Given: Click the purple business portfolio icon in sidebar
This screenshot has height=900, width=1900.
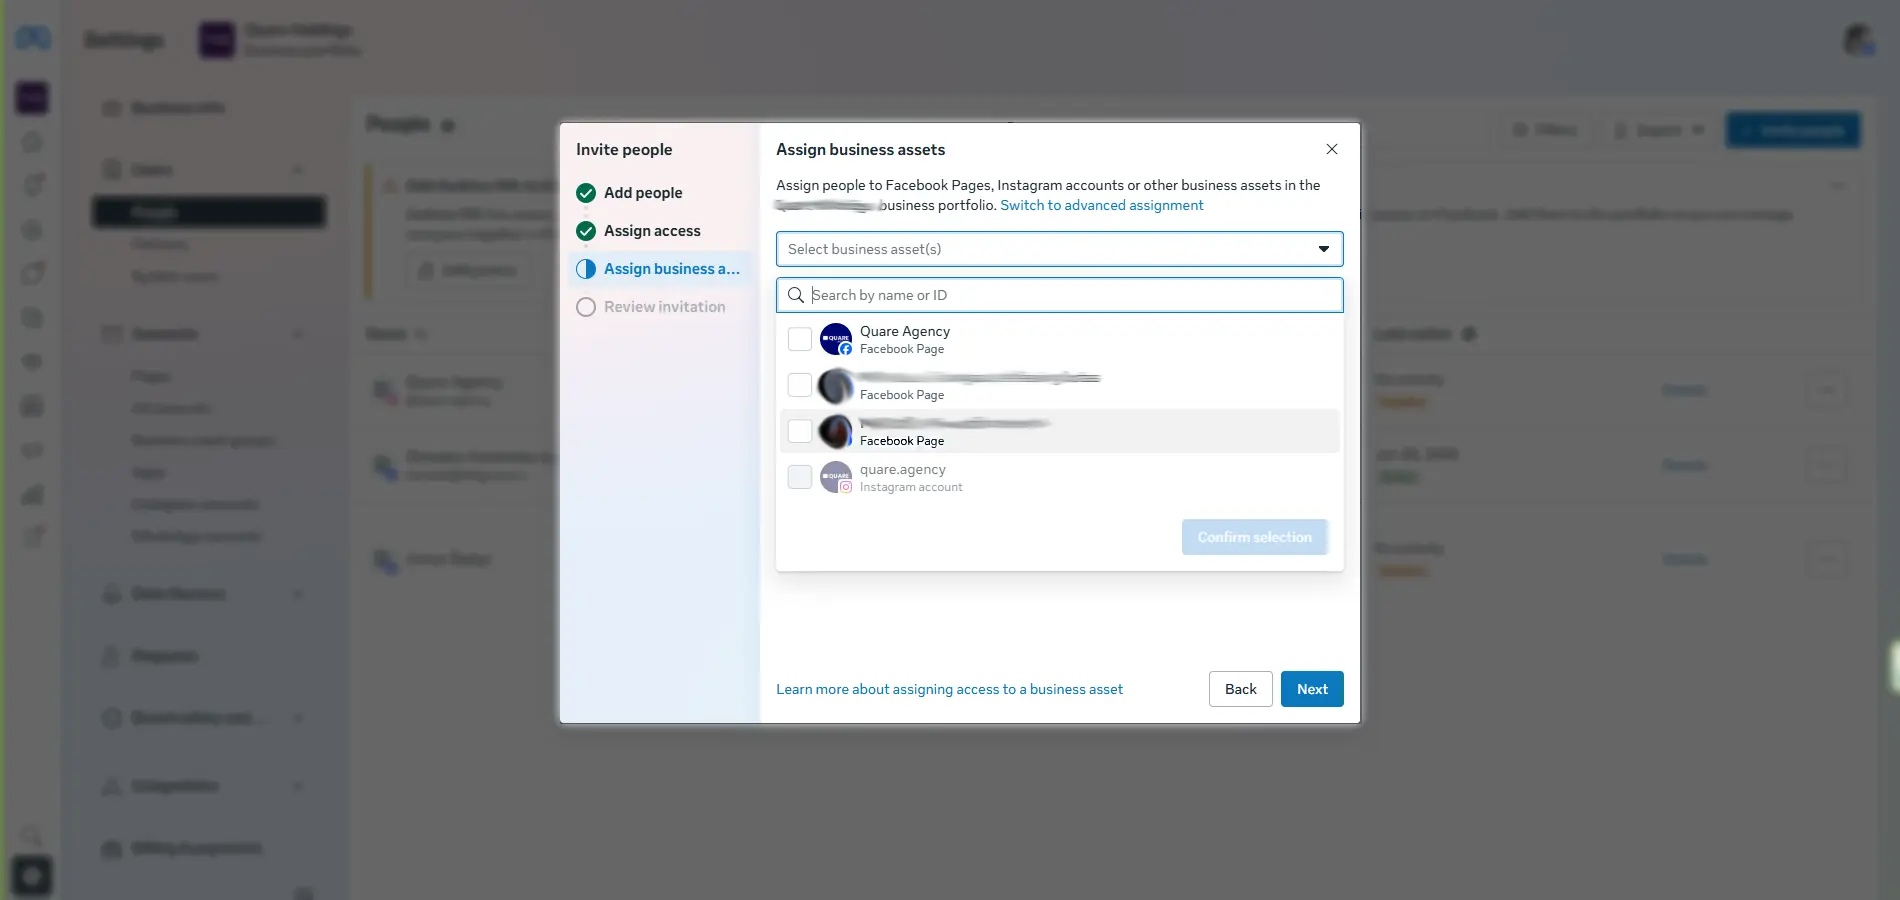Looking at the screenshot, I should [32, 97].
